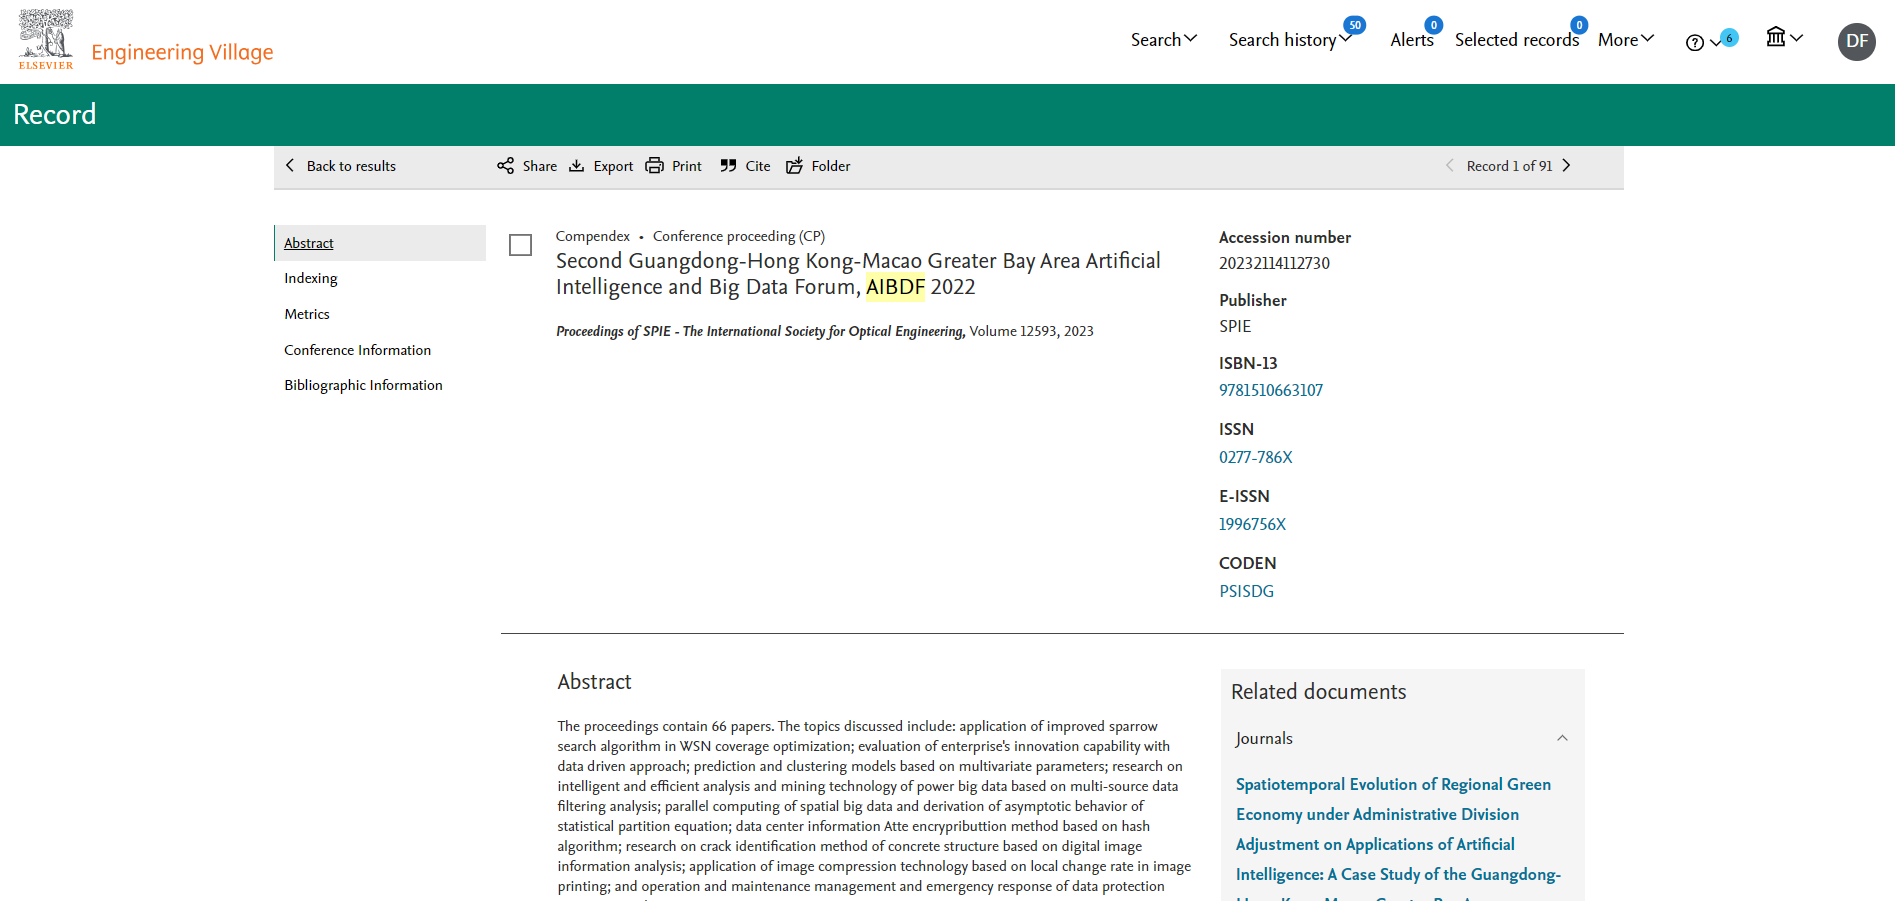Click the Print printer icon

point(655,166)
